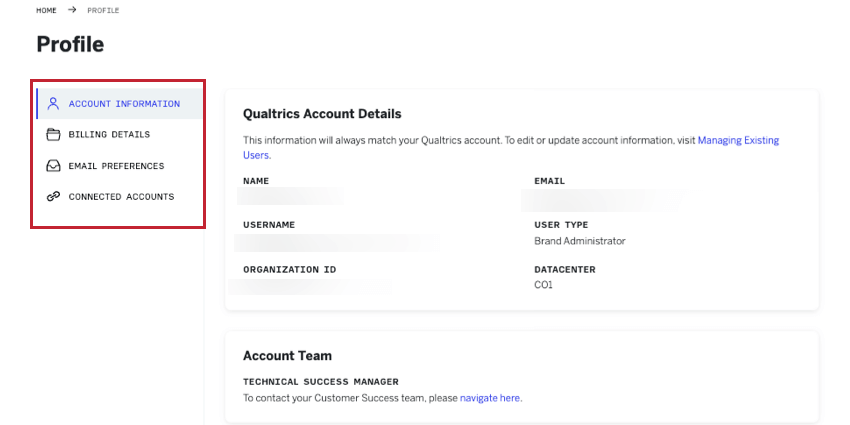
Task: Select the CO1 datacenter value
Action: click(543, 285)
